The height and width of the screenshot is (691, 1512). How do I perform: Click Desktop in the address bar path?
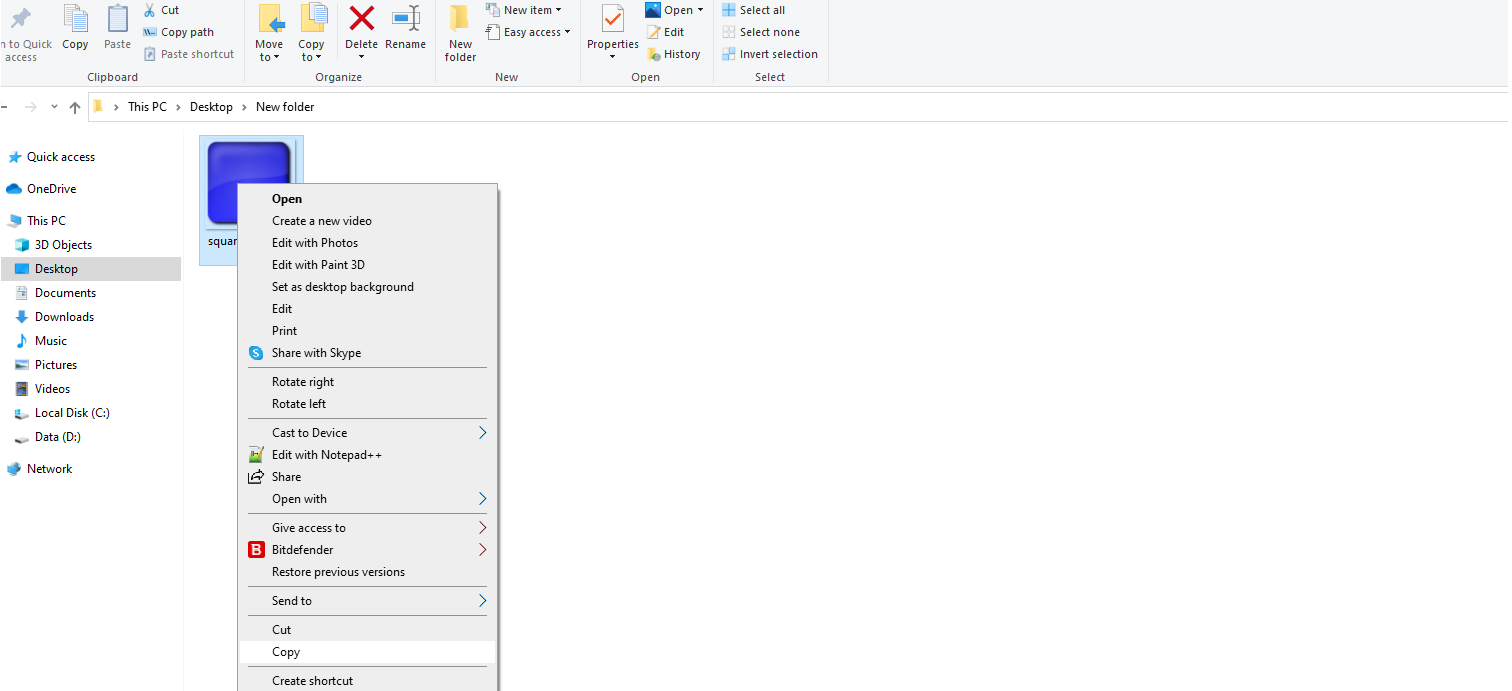click(211, 107)
